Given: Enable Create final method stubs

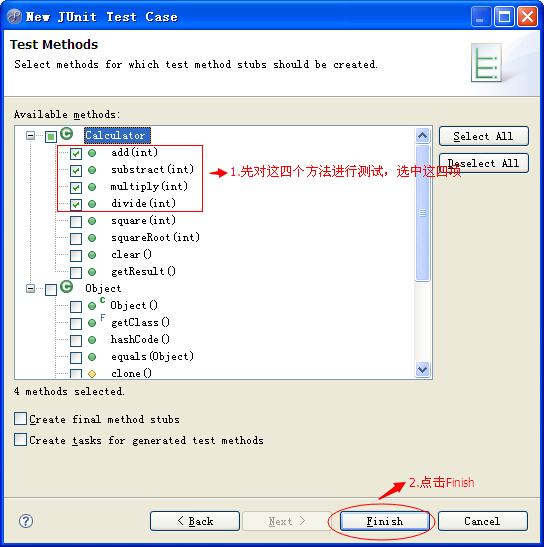Looking at the screenshot, I should pyautogui.click(x=20, y=418).
